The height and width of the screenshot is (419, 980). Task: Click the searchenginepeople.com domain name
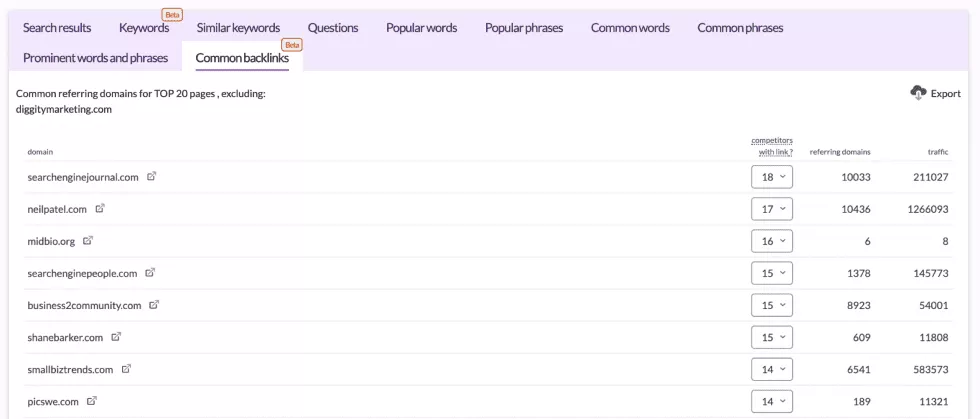(82, 273)
